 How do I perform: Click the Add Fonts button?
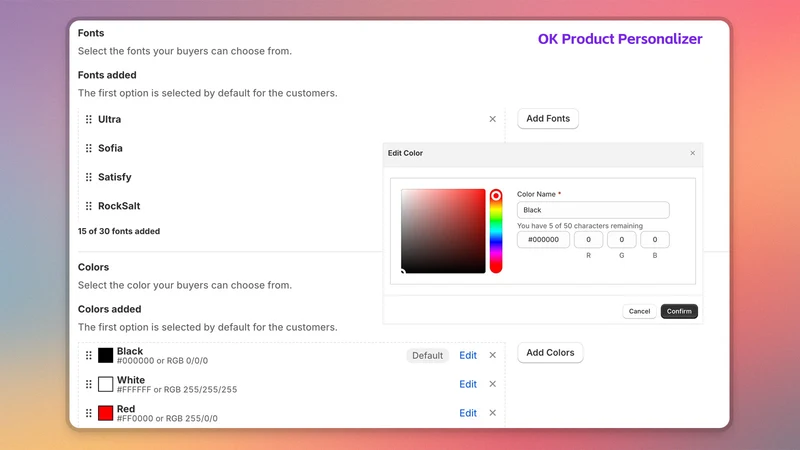point(548,118)
